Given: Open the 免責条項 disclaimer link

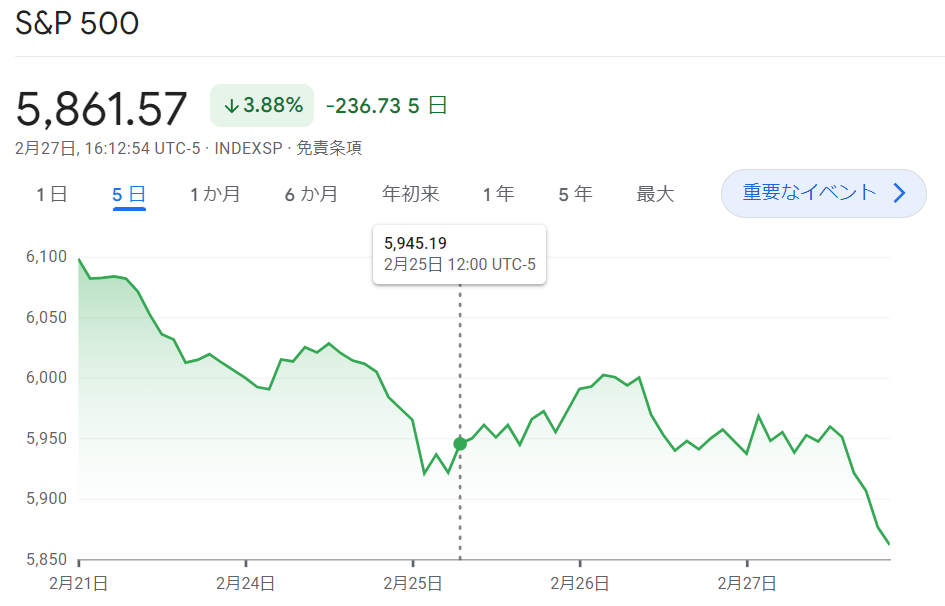Looking at the screenshot, I should pyautogui.click(x=329, y=148).
